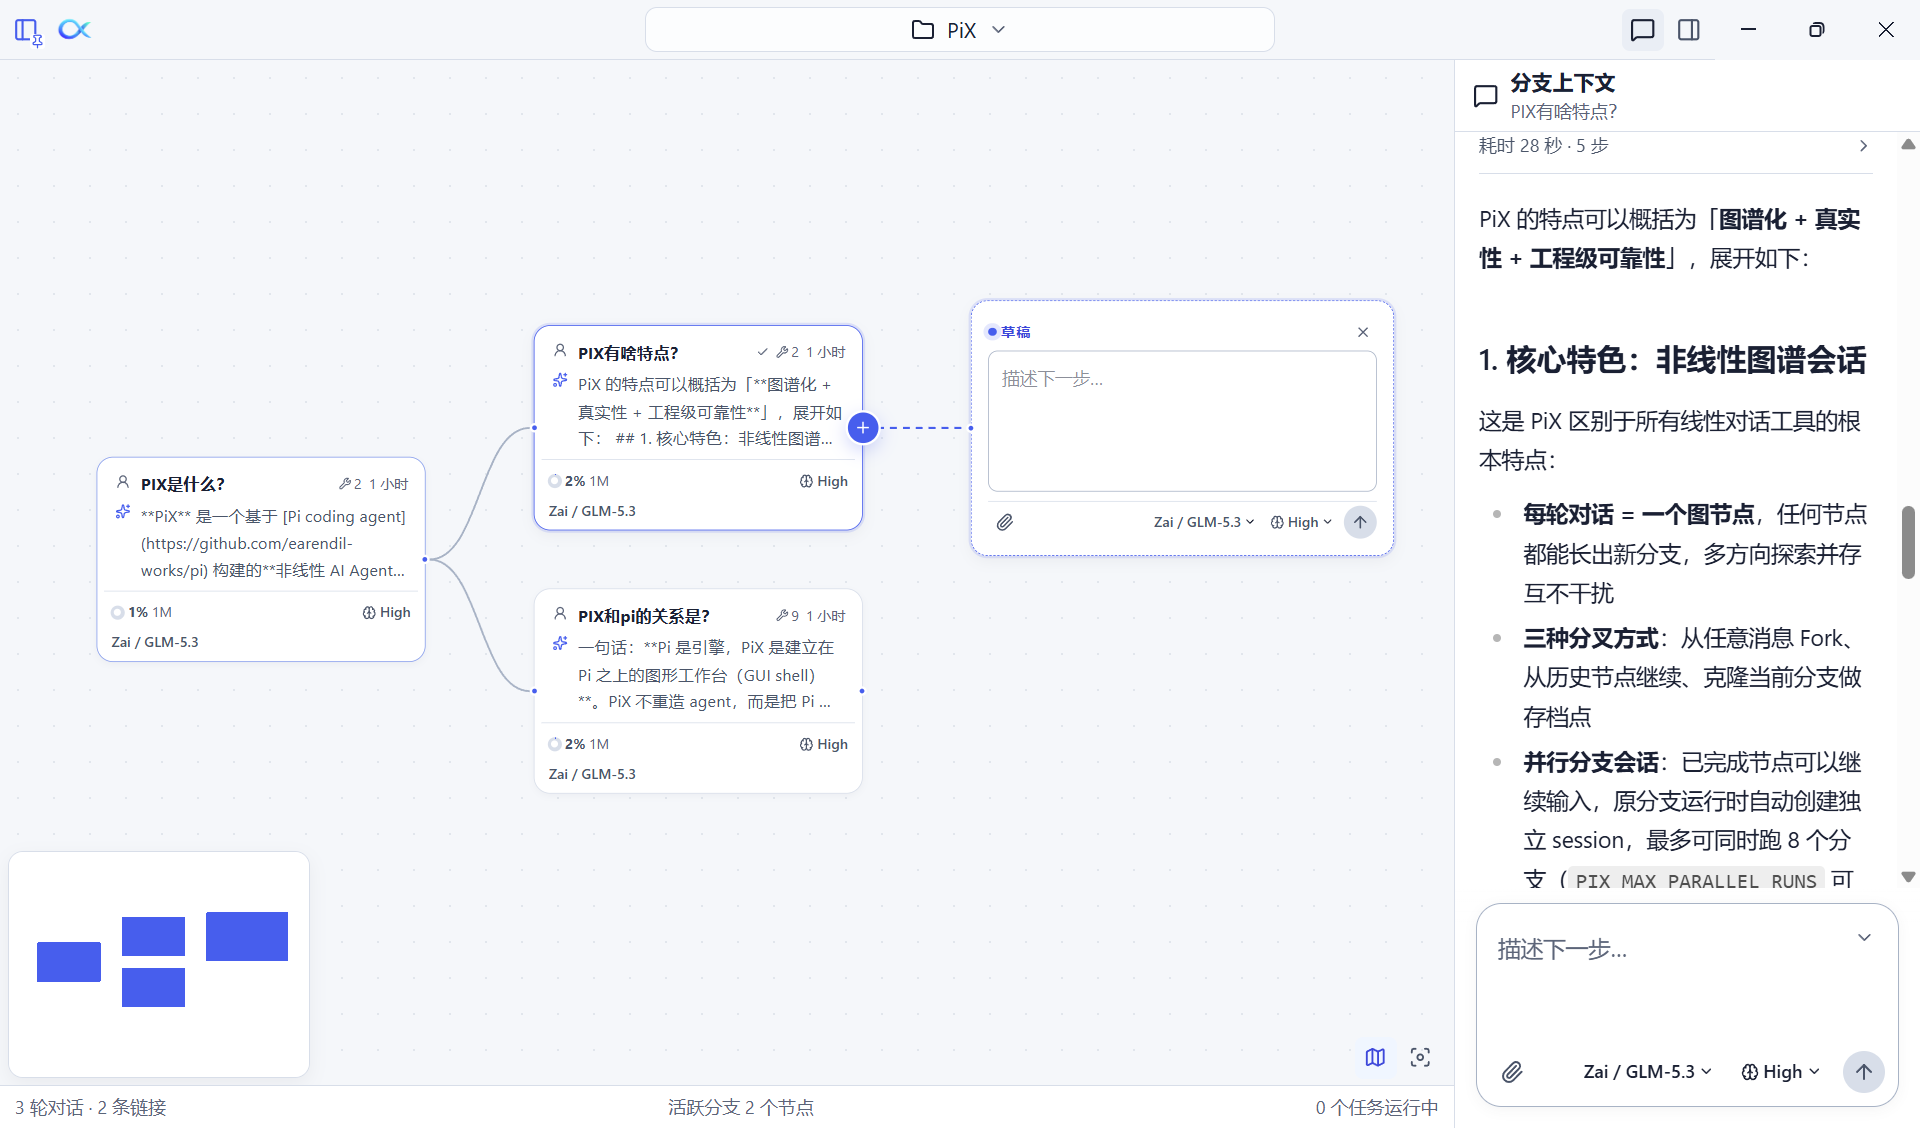Click the 活跃分支 2 个节点 status text
The width and height of the screenshot is (1920, 1128).
(x=741, y=1108)
